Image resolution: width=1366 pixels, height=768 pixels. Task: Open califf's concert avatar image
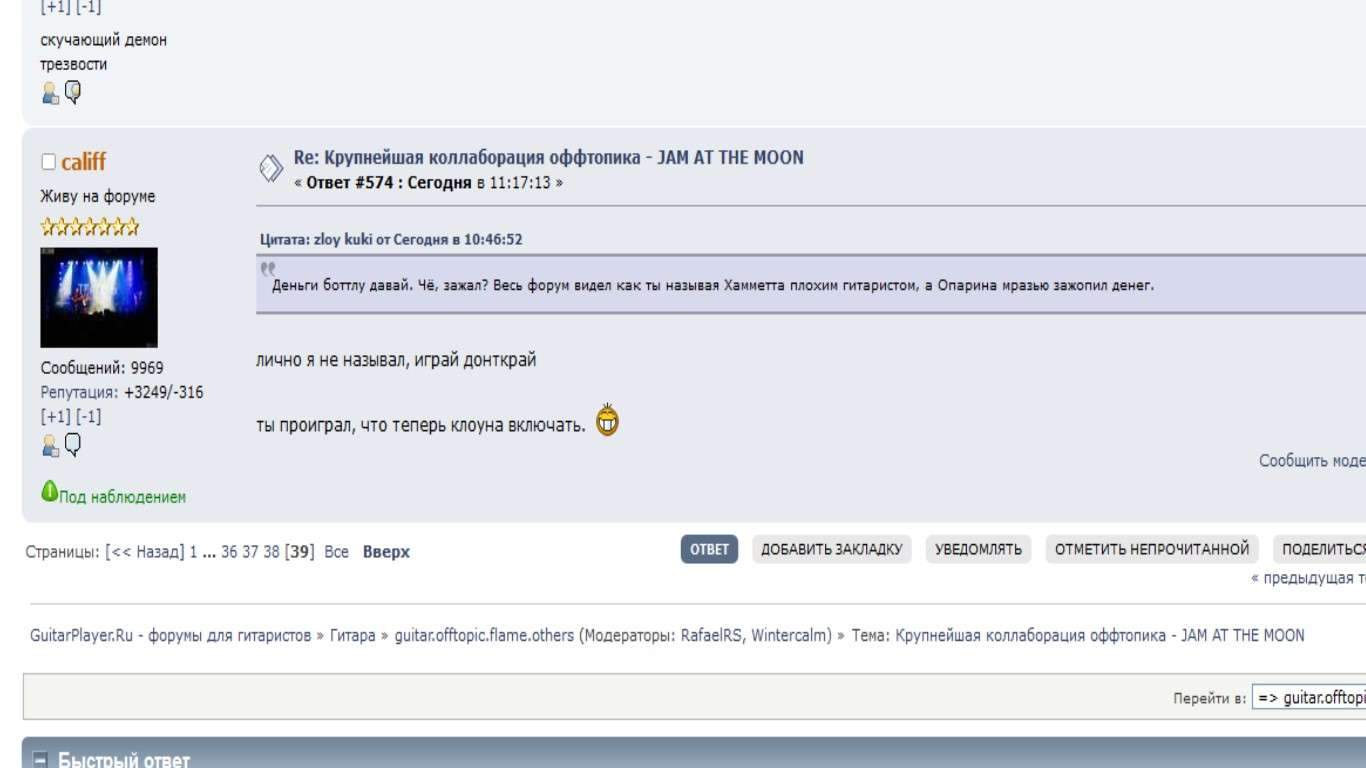[x=99, y=298]
